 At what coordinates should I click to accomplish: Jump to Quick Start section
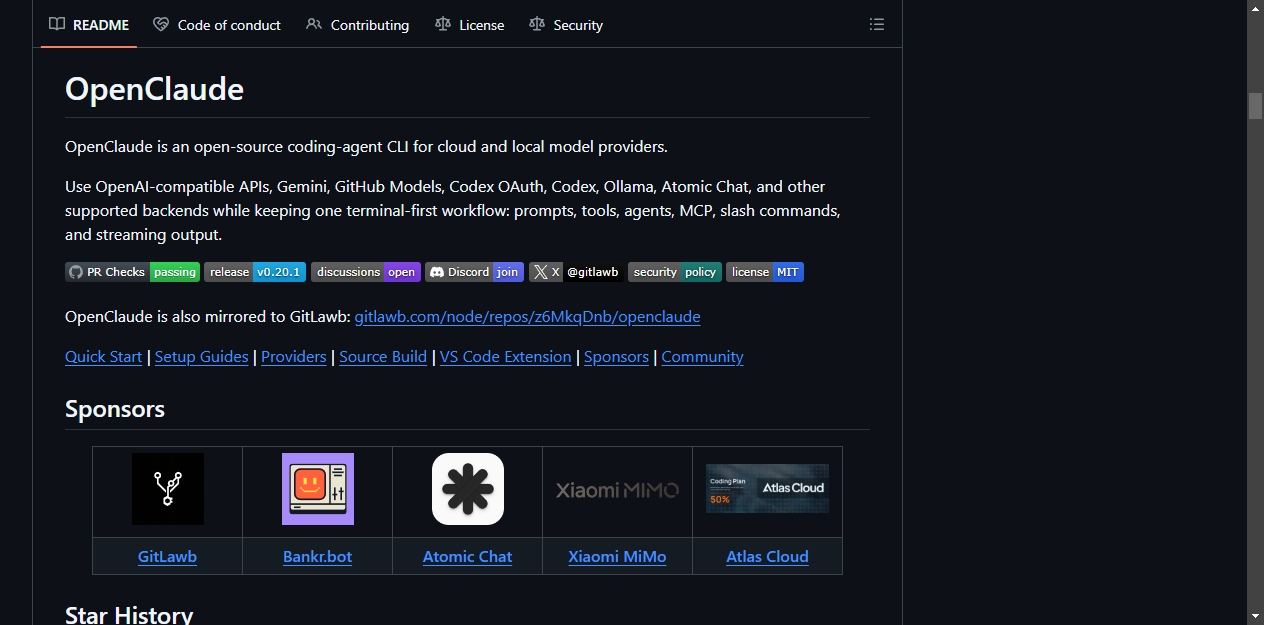pos(104,357)
